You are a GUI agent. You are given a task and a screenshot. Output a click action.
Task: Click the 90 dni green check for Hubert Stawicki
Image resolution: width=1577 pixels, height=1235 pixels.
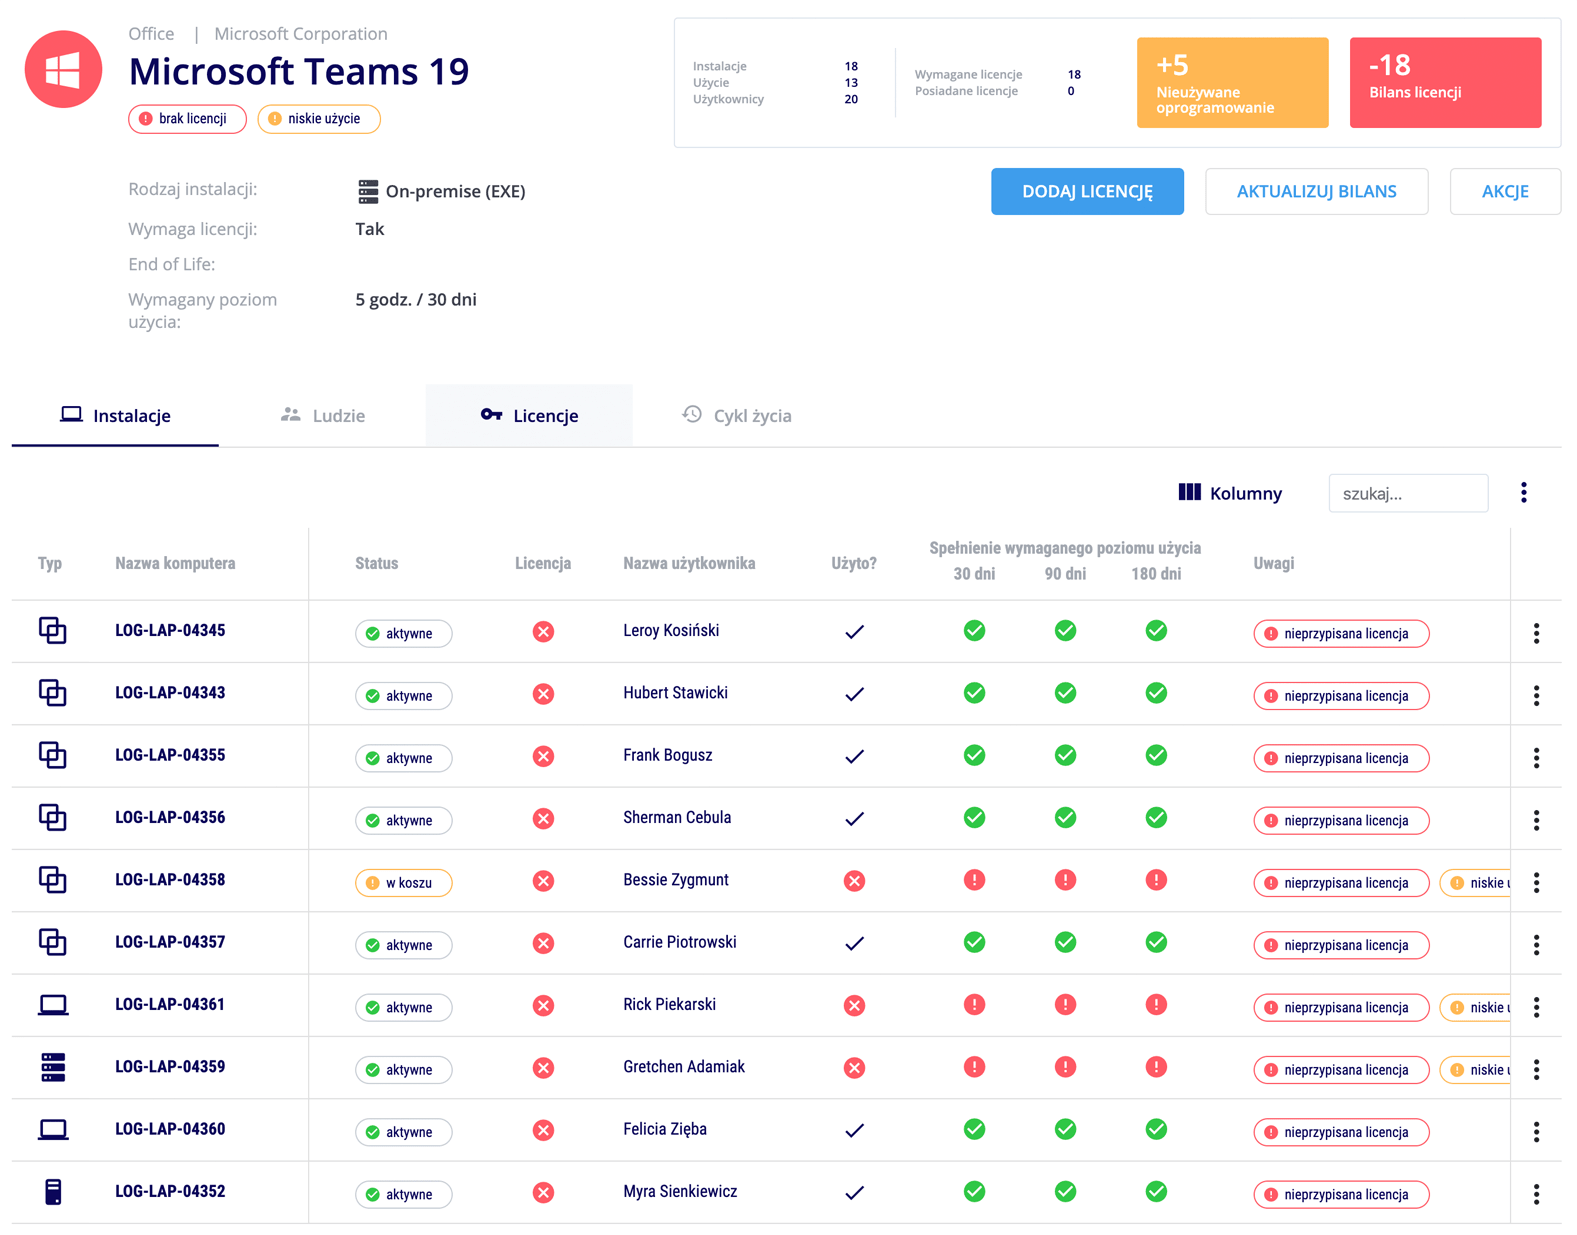1065,693
